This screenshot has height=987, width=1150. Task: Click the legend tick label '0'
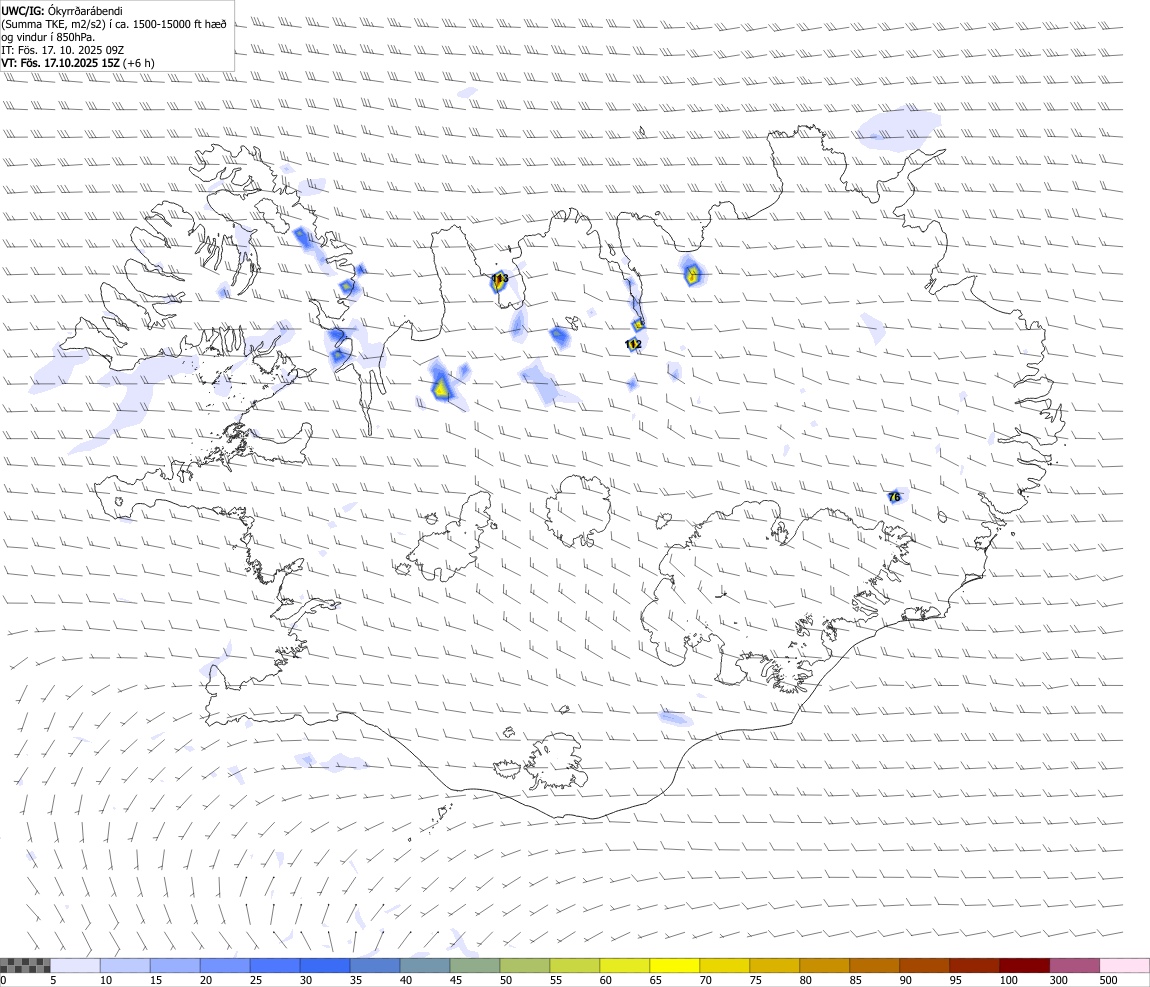point(4,980)
